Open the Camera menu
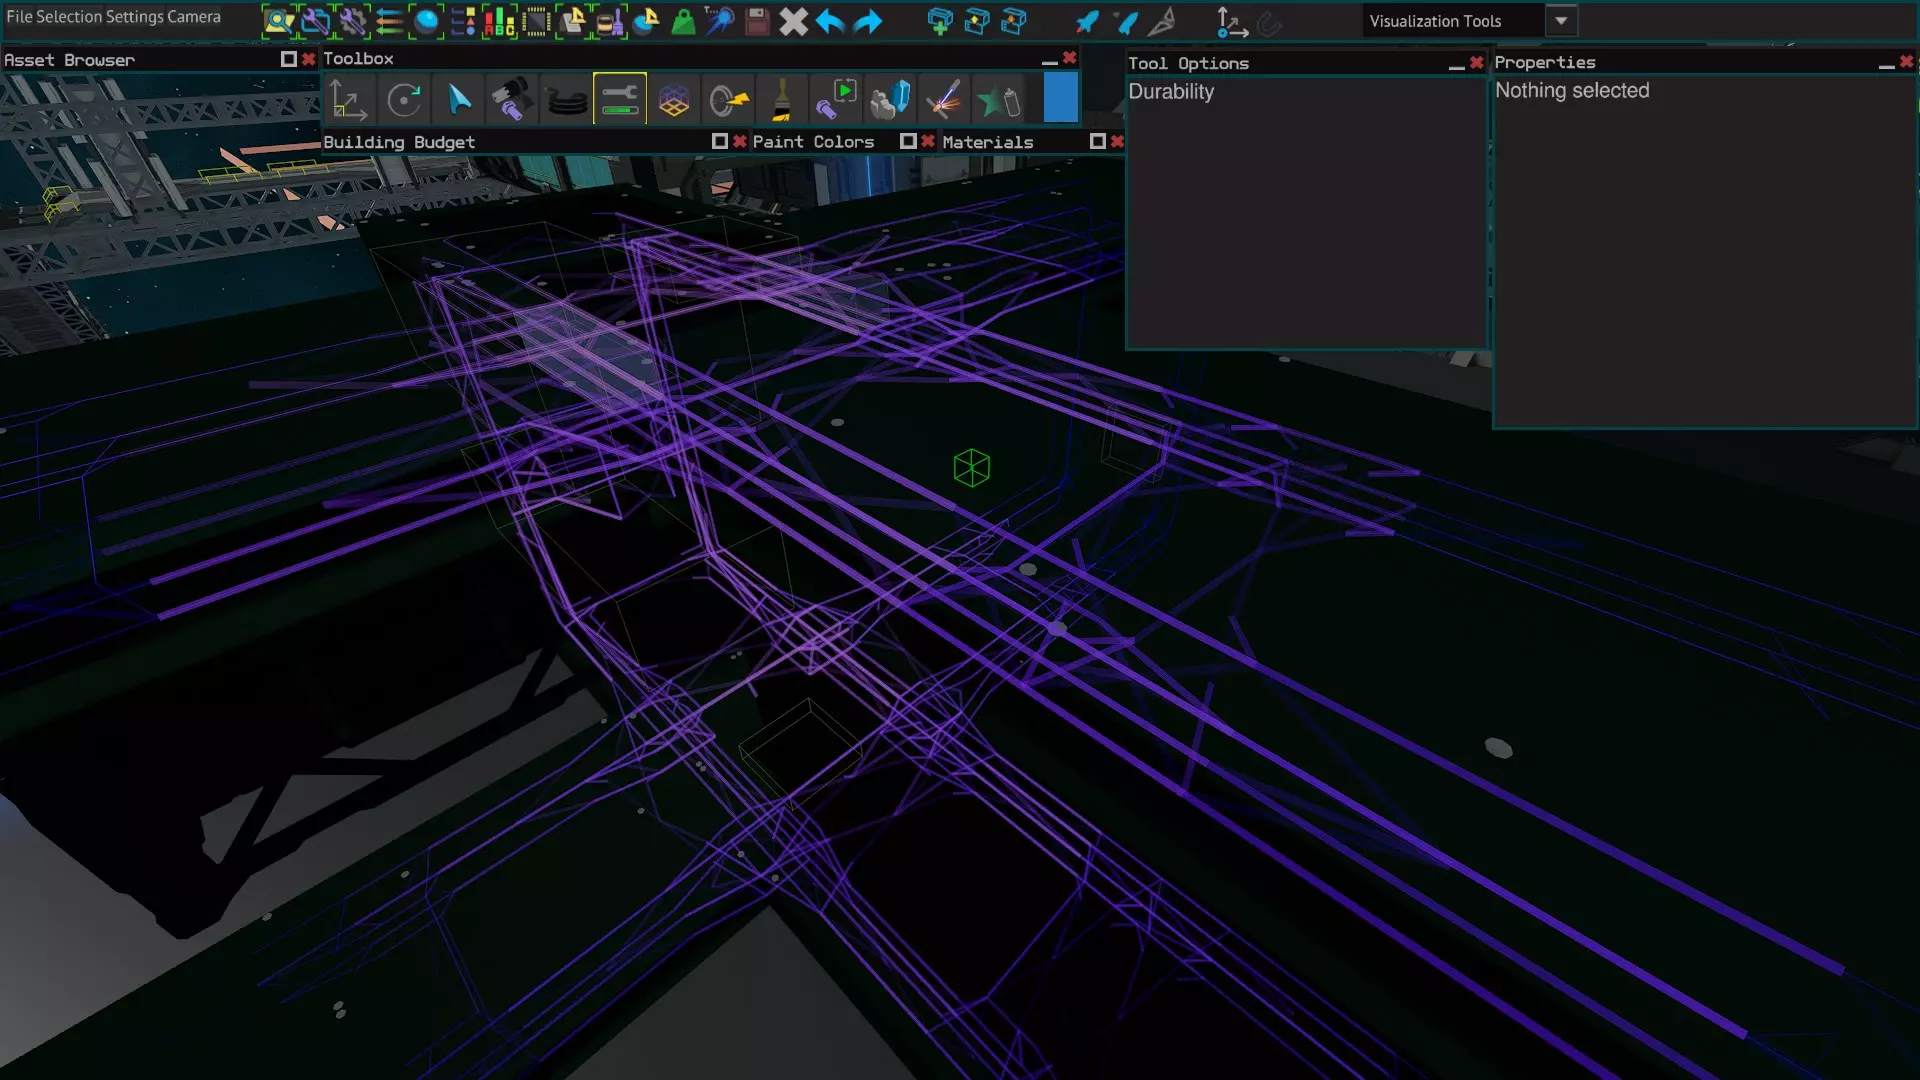 pos(194,17)
